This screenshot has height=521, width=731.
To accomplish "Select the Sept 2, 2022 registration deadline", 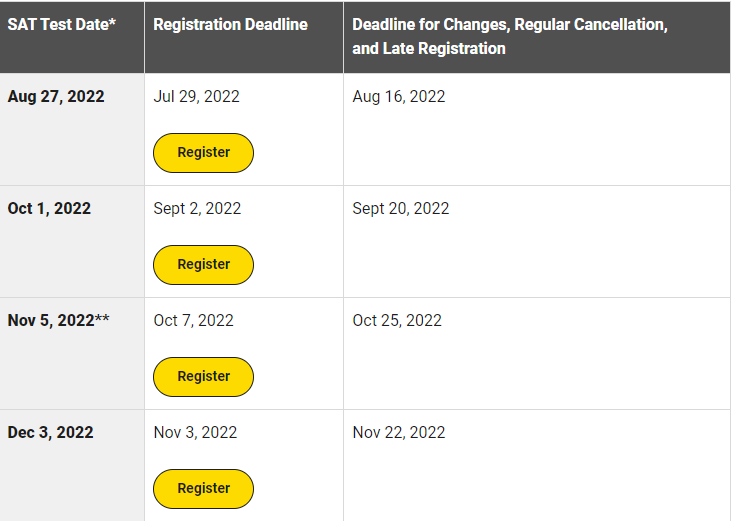I will pyautogui.click(x=197, y=209).
